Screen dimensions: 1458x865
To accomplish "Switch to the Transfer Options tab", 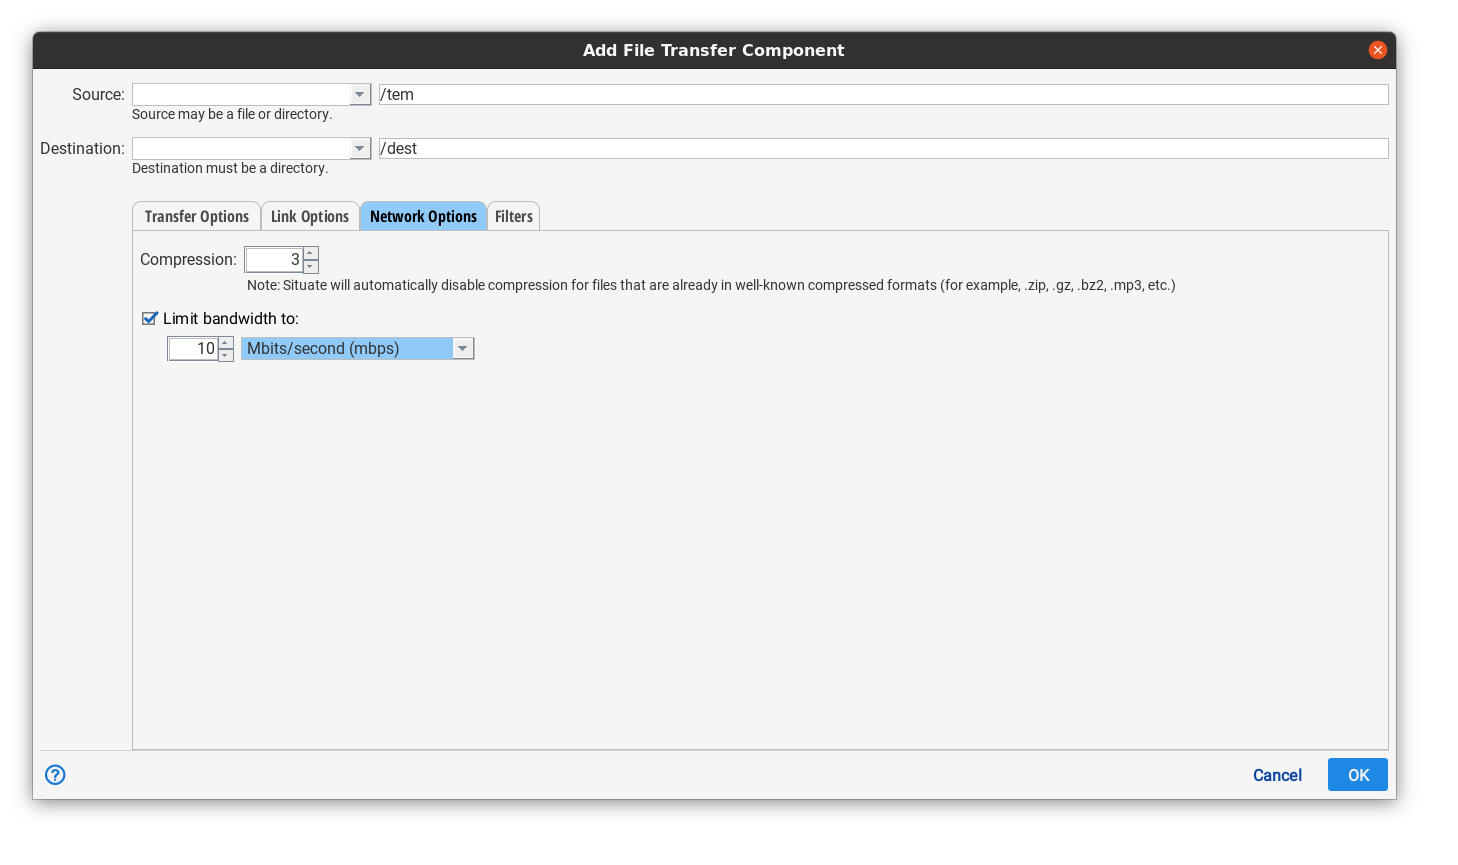I will (x=196, y=215).
